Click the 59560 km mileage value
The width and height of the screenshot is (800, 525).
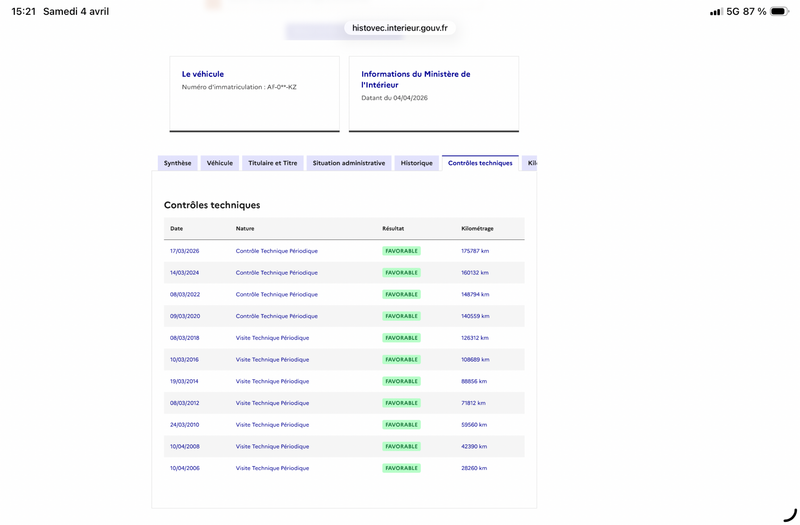(474, 424)
